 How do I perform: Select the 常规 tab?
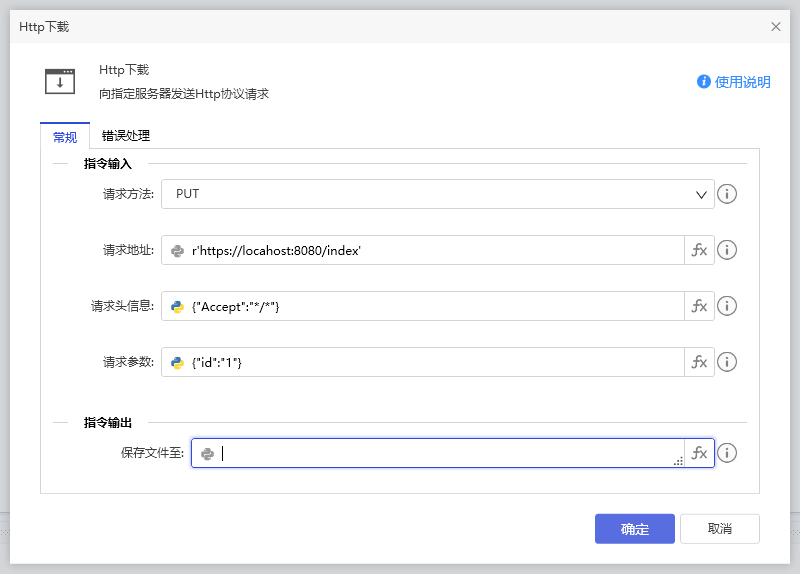(65, 137)
